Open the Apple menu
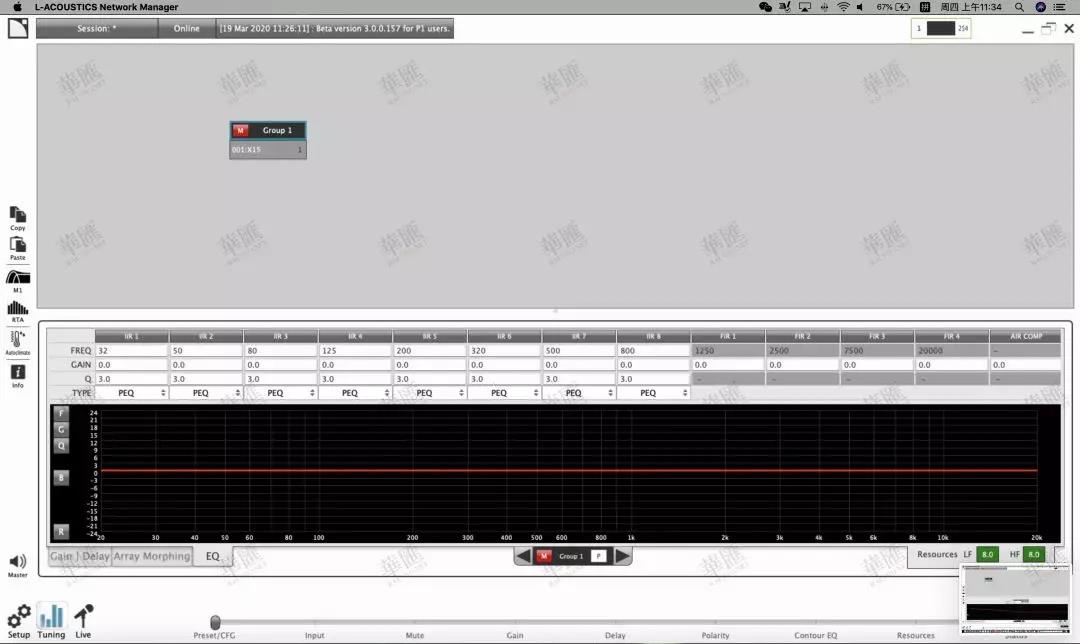This screenshot has height=644, width=1080. click(17, 7)
